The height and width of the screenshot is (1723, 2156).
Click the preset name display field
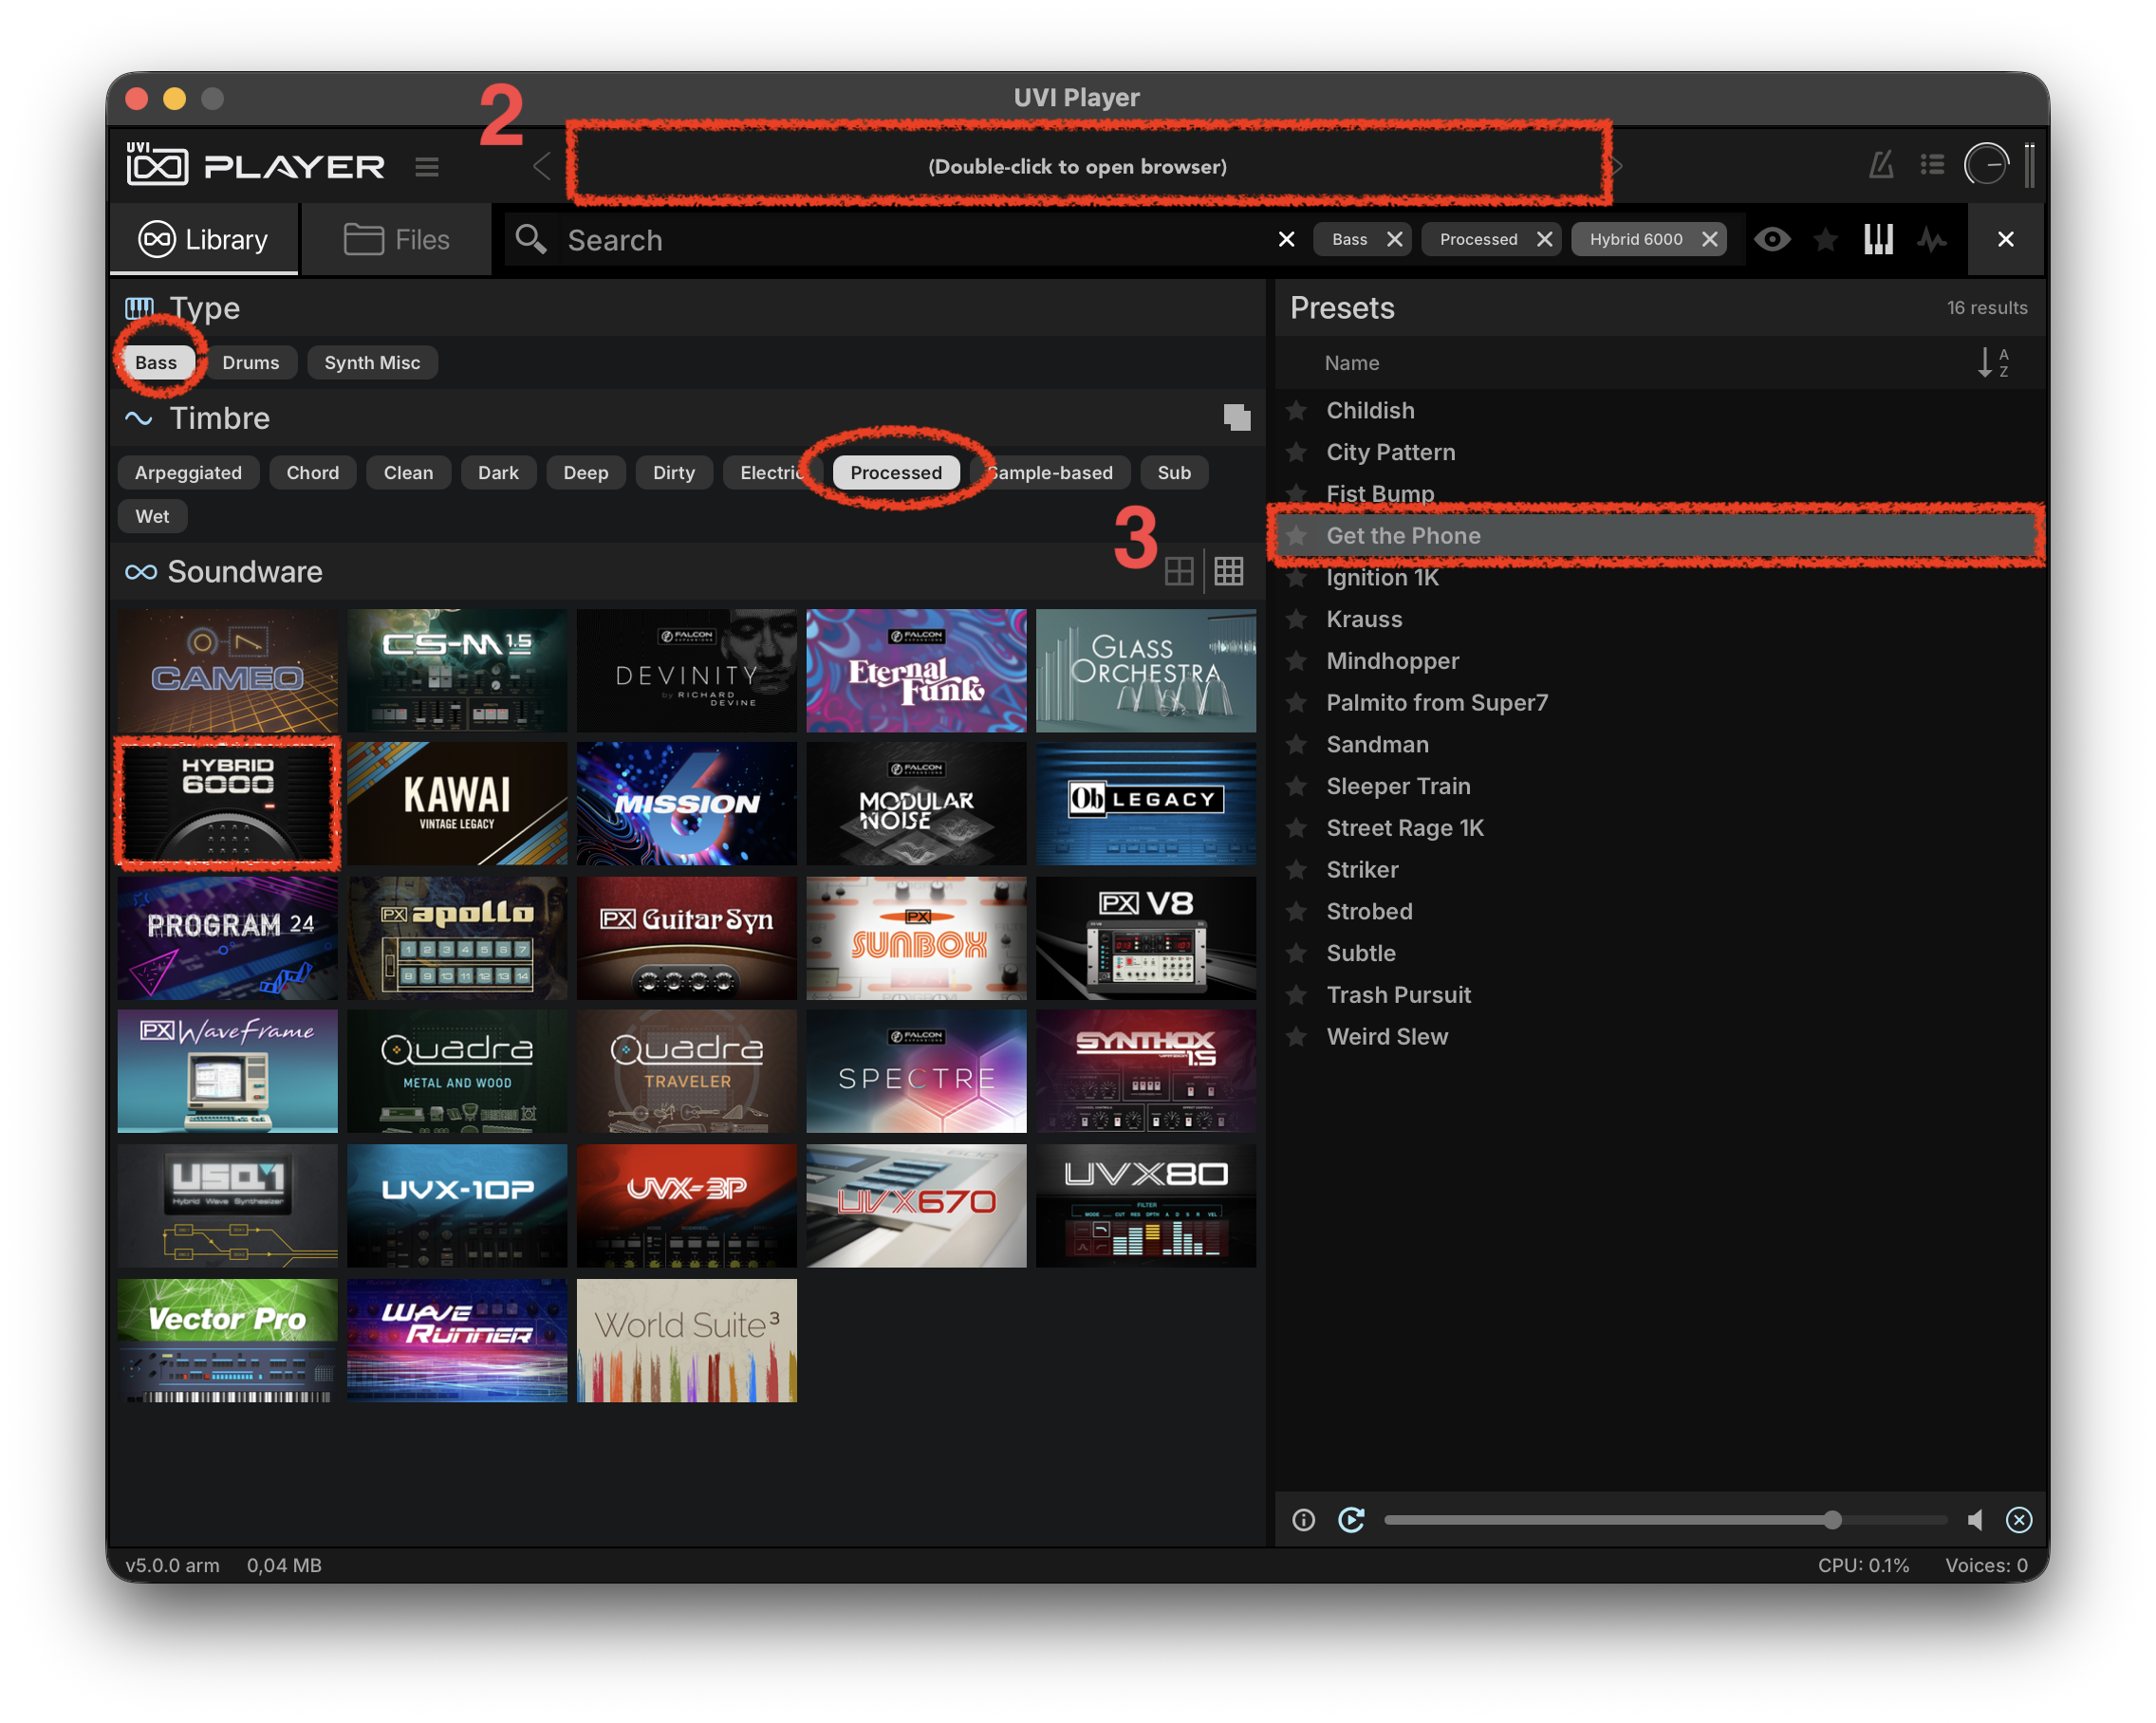(1077, 166)
